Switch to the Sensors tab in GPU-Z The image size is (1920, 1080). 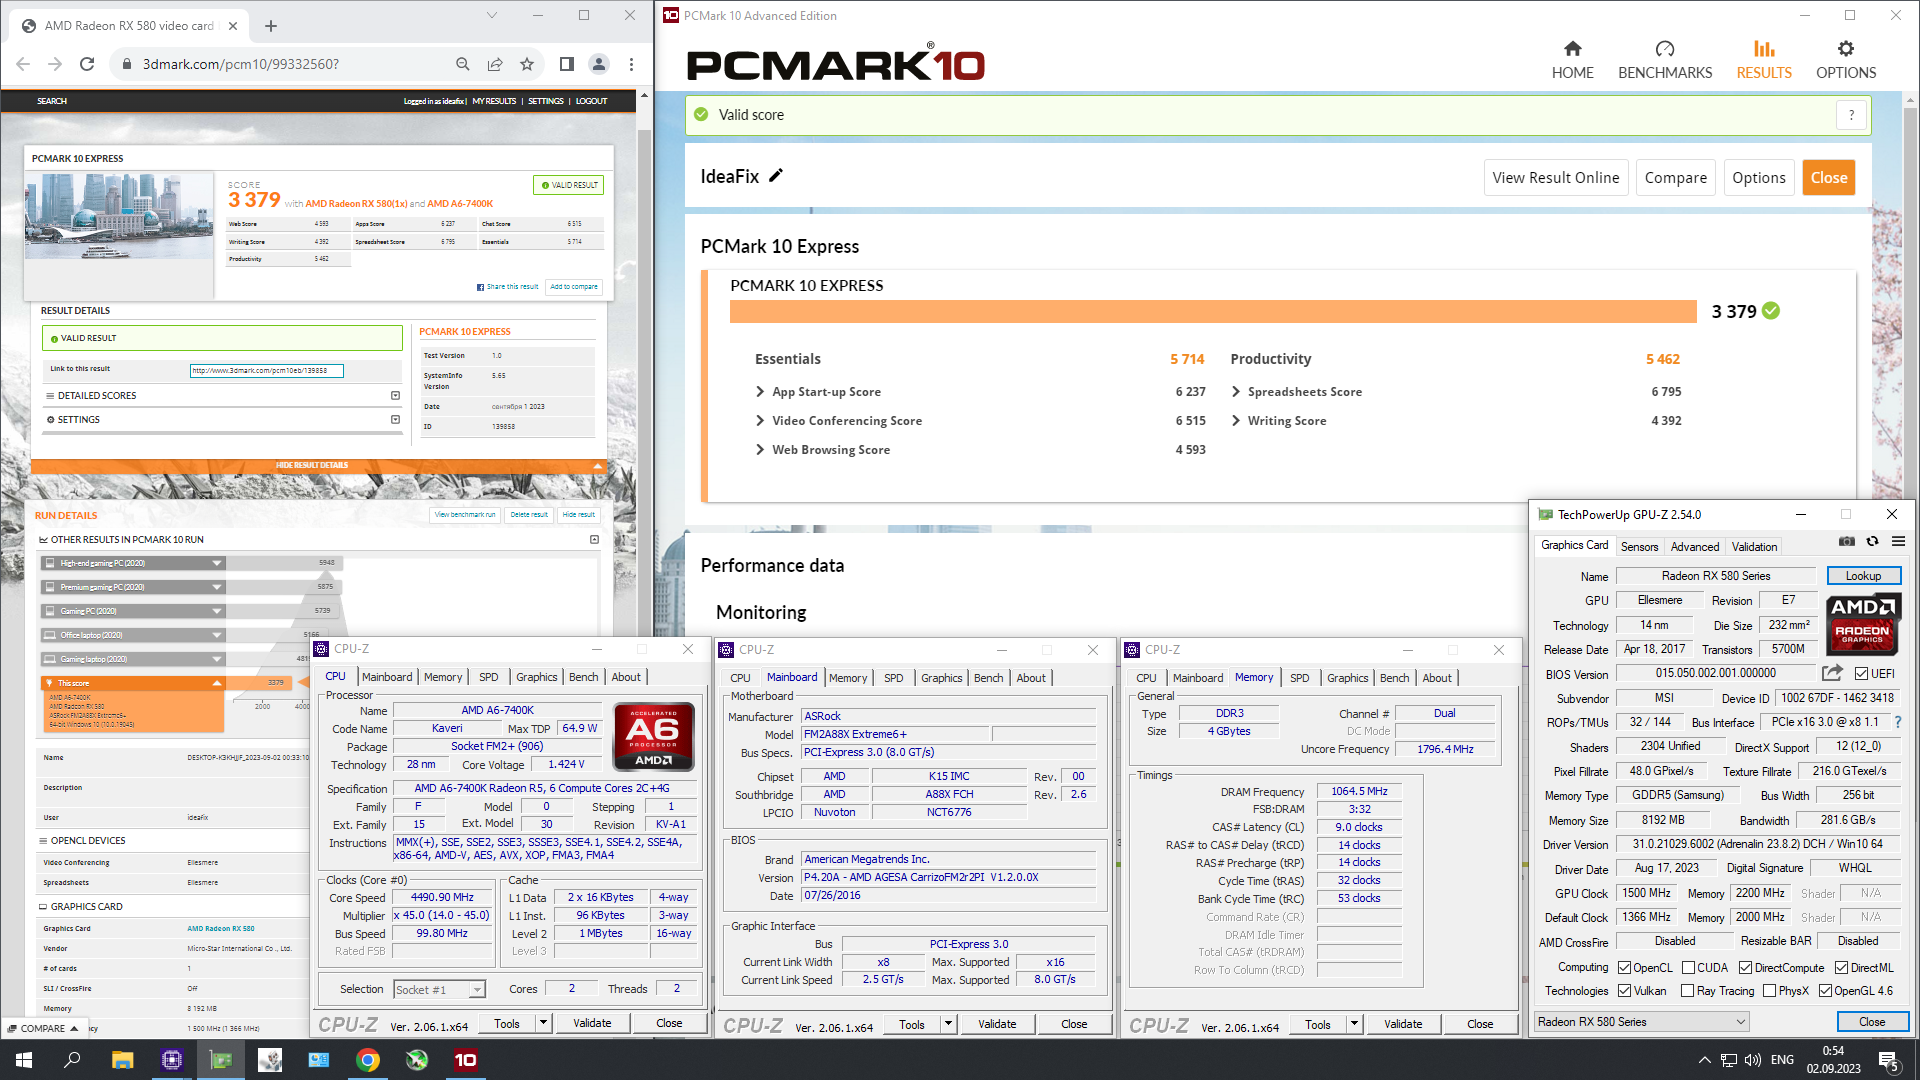click(x=1639, y=547)
